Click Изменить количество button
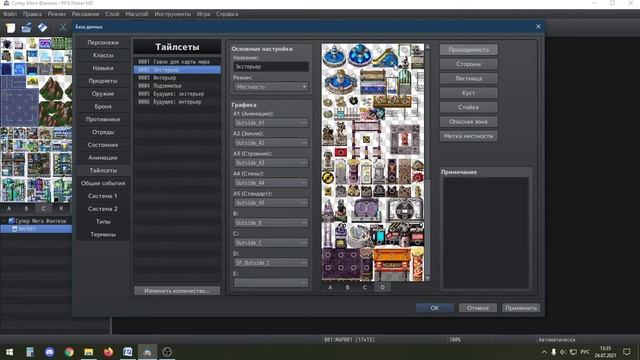 click(x=177, y=291)
